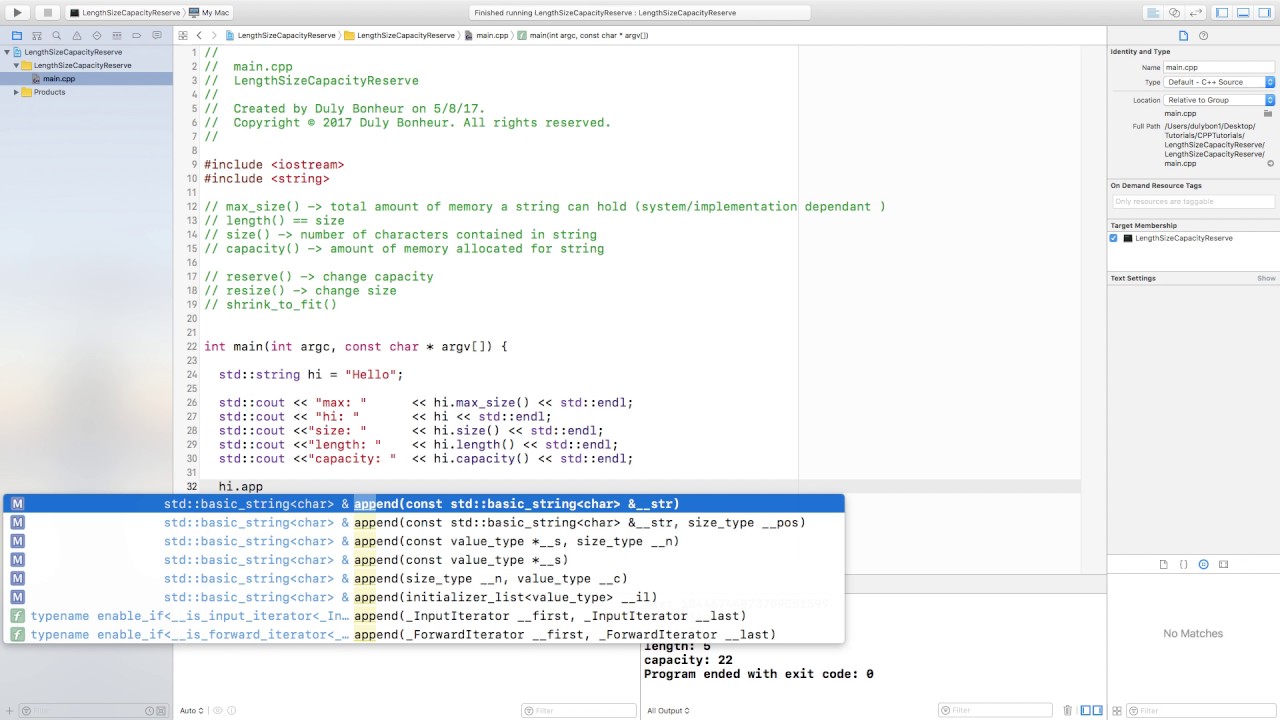
Task: Click the LengthSizeCapacityReserve project breadcrumb
Action: (x=280, y=35)
